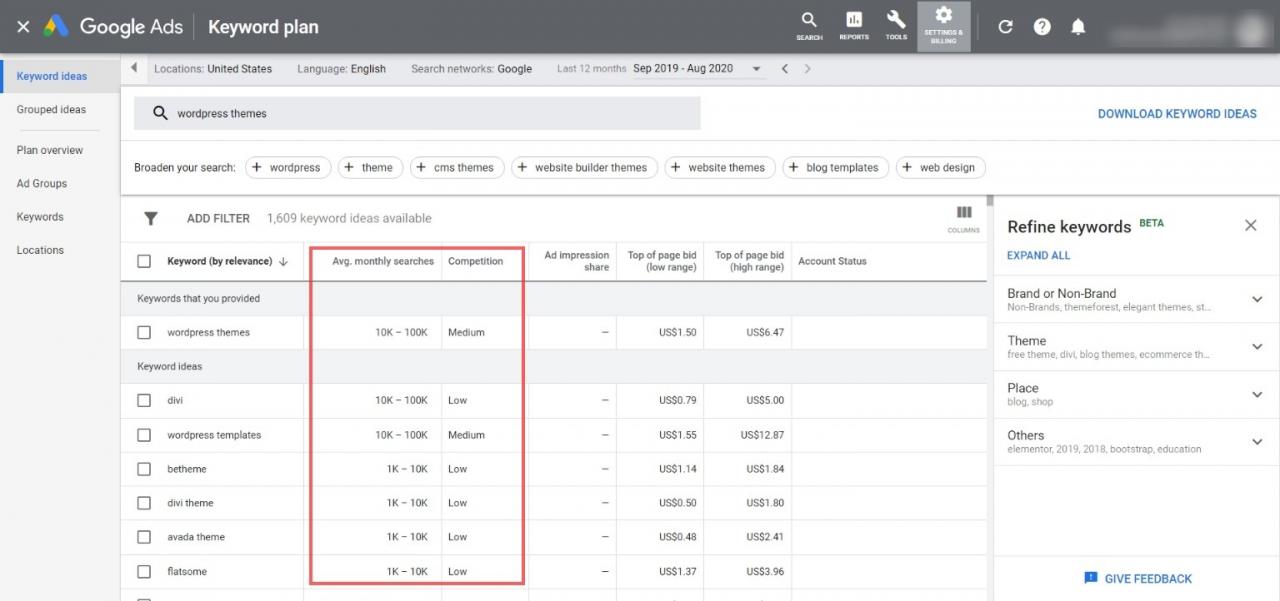Viewport: 1280px width, 601px height.
Task: Click Ad impression share column header
Action: (577, 261)
